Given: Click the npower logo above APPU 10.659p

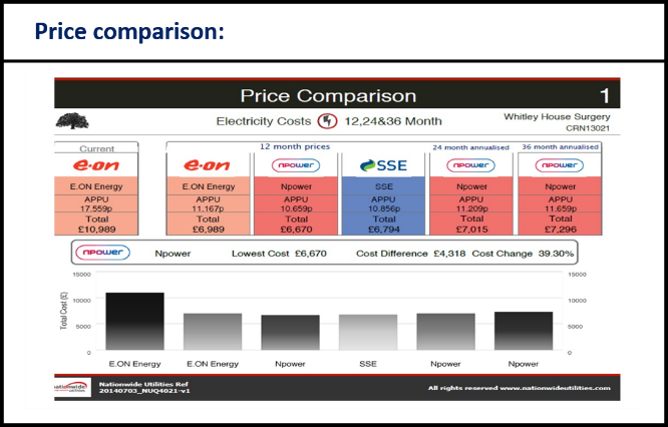Looking at the screenshot, I should click(x=296, y=165).
